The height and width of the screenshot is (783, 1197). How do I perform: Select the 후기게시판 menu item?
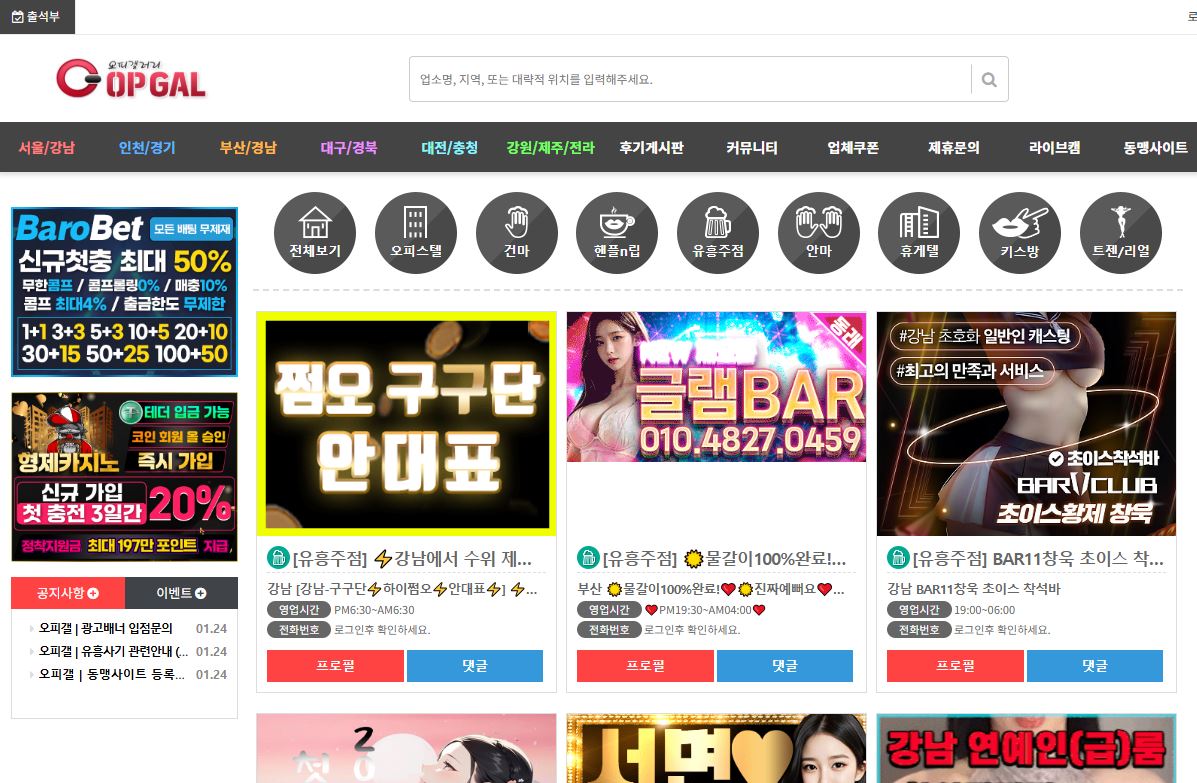point(651,148)
